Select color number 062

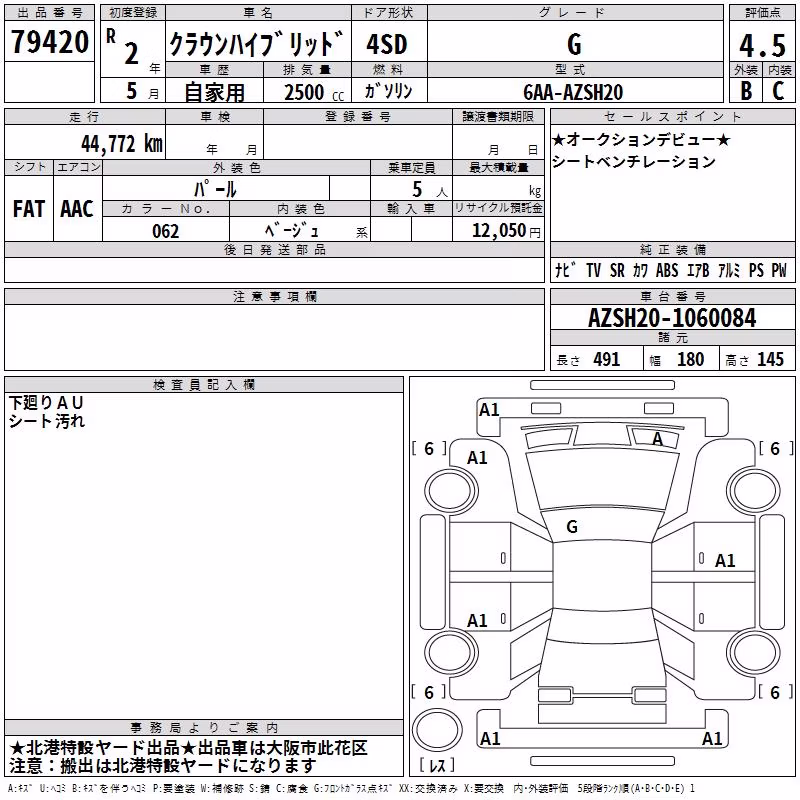(166, 231)
